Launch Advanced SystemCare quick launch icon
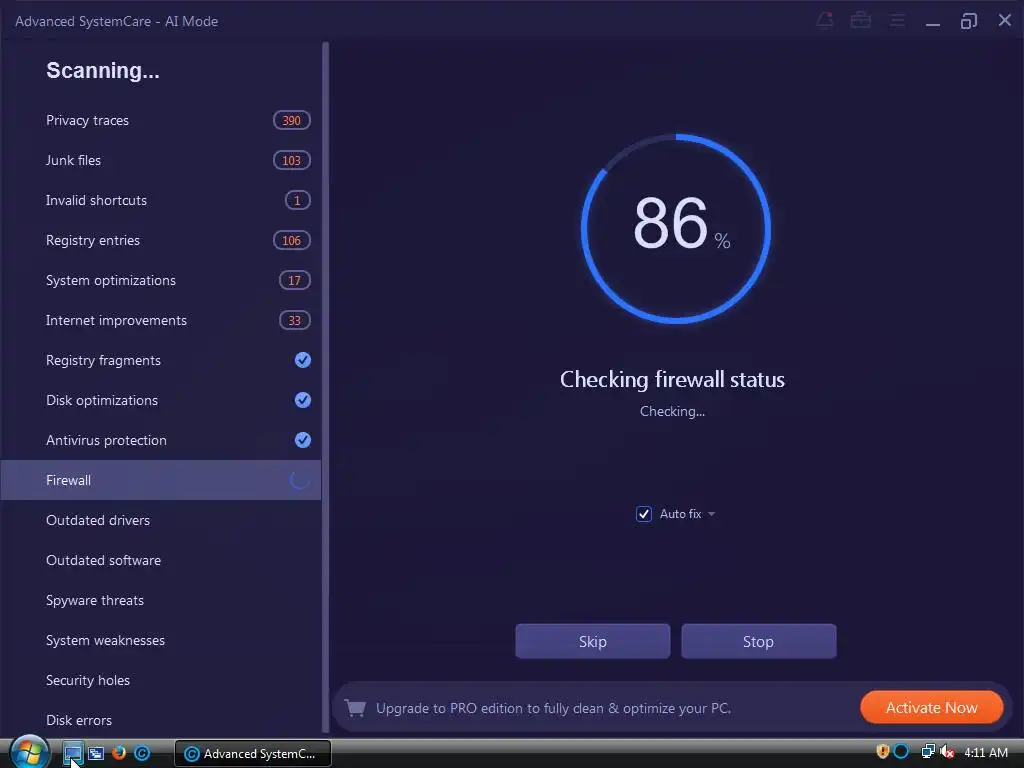 (x=142, y=753)
